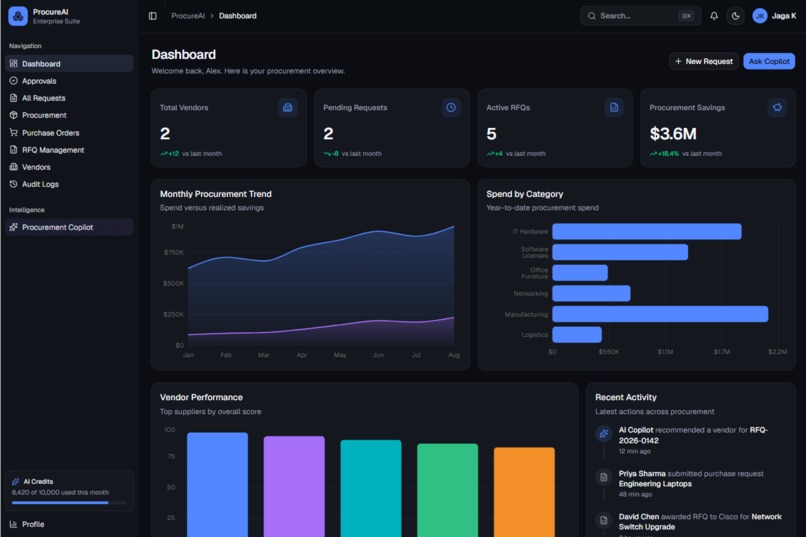Viewport: 806px width, 537px height.
Task: Open Audit Logs
Action: (69, 184)
